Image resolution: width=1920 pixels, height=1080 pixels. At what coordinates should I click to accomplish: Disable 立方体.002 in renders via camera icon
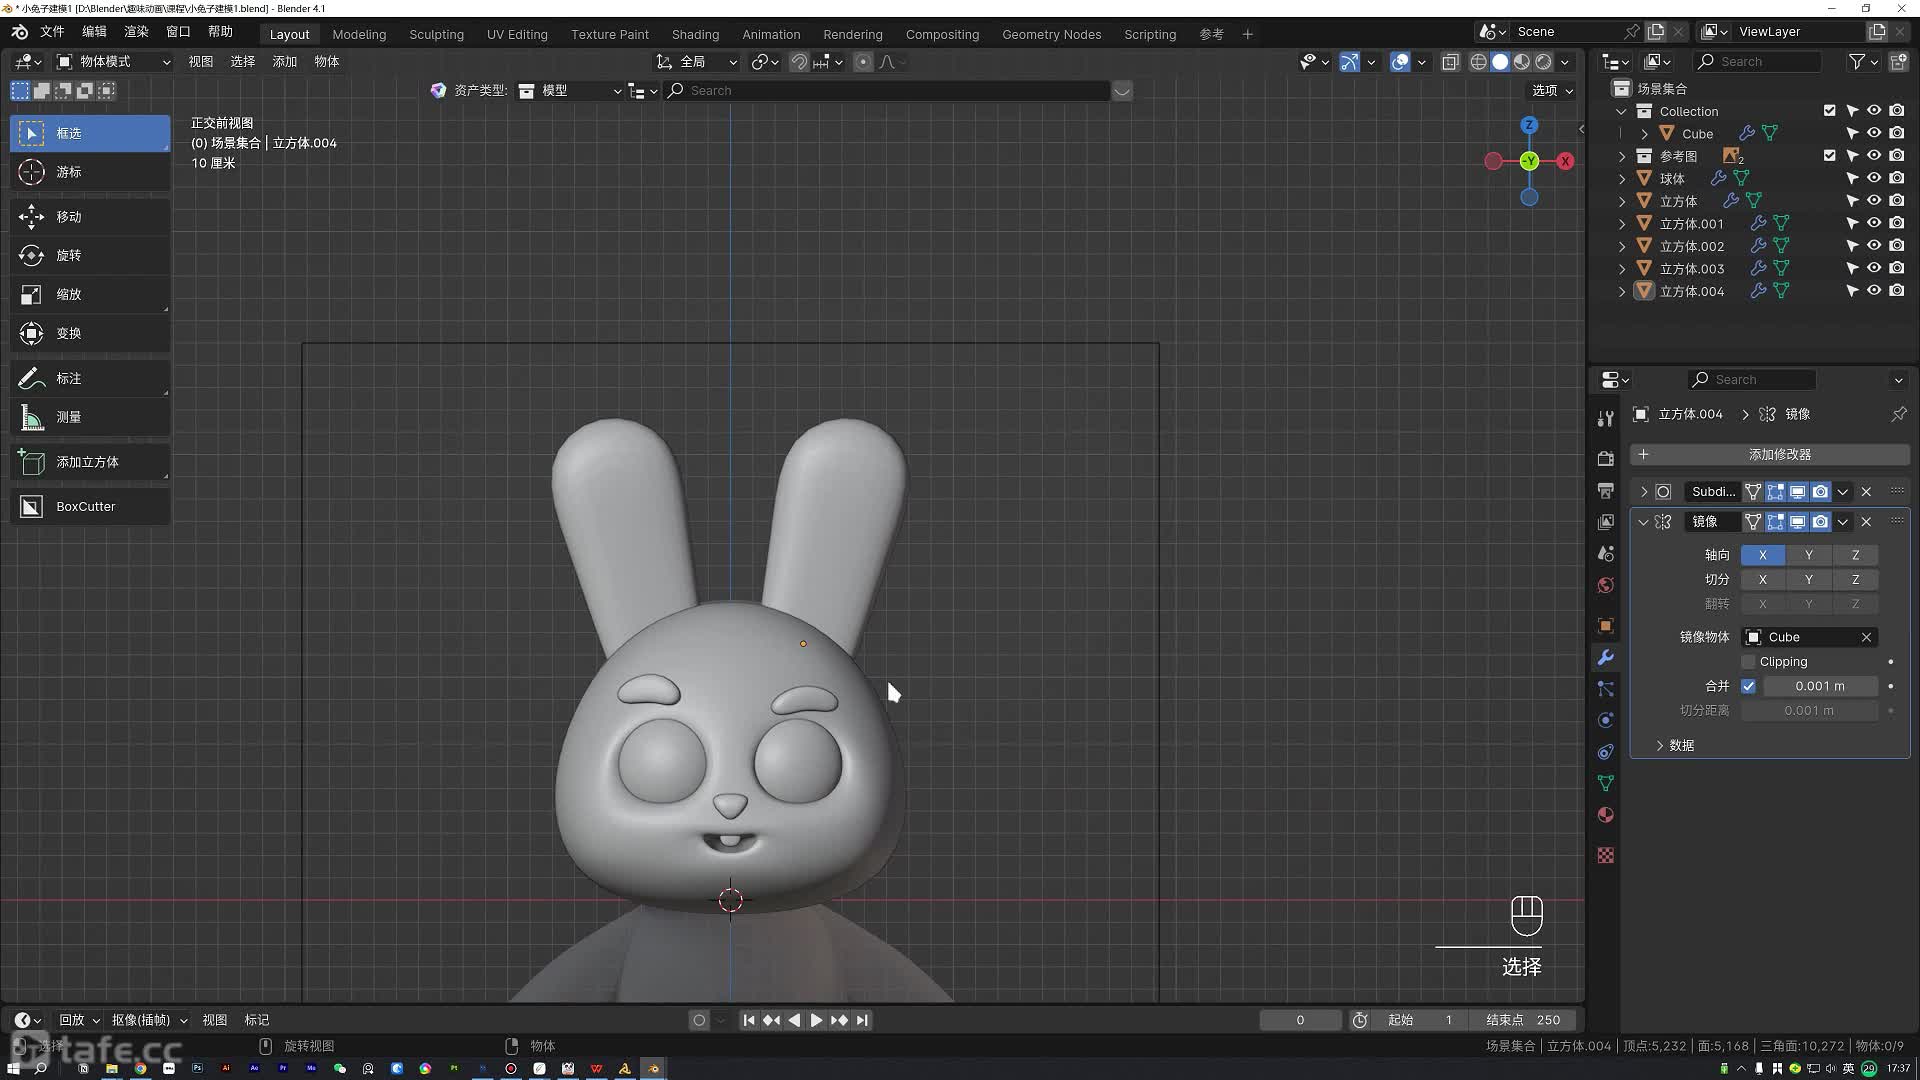point(1897,246)
